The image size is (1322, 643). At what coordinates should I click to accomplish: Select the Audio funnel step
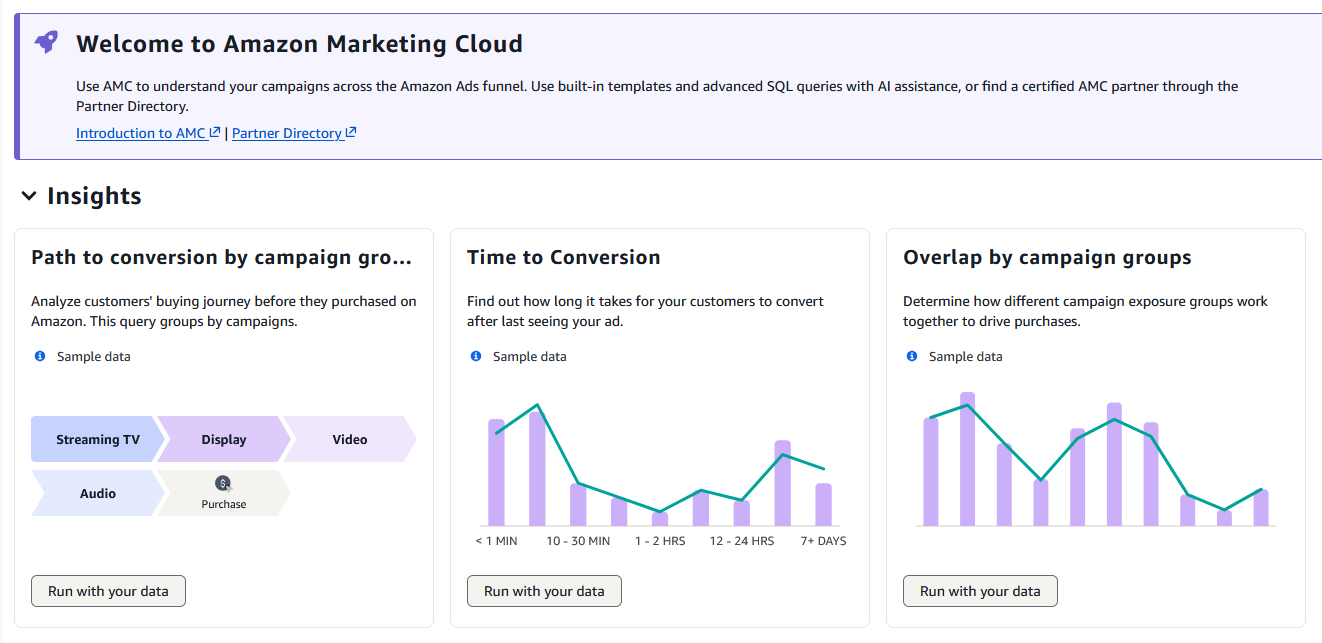(97, 493)
